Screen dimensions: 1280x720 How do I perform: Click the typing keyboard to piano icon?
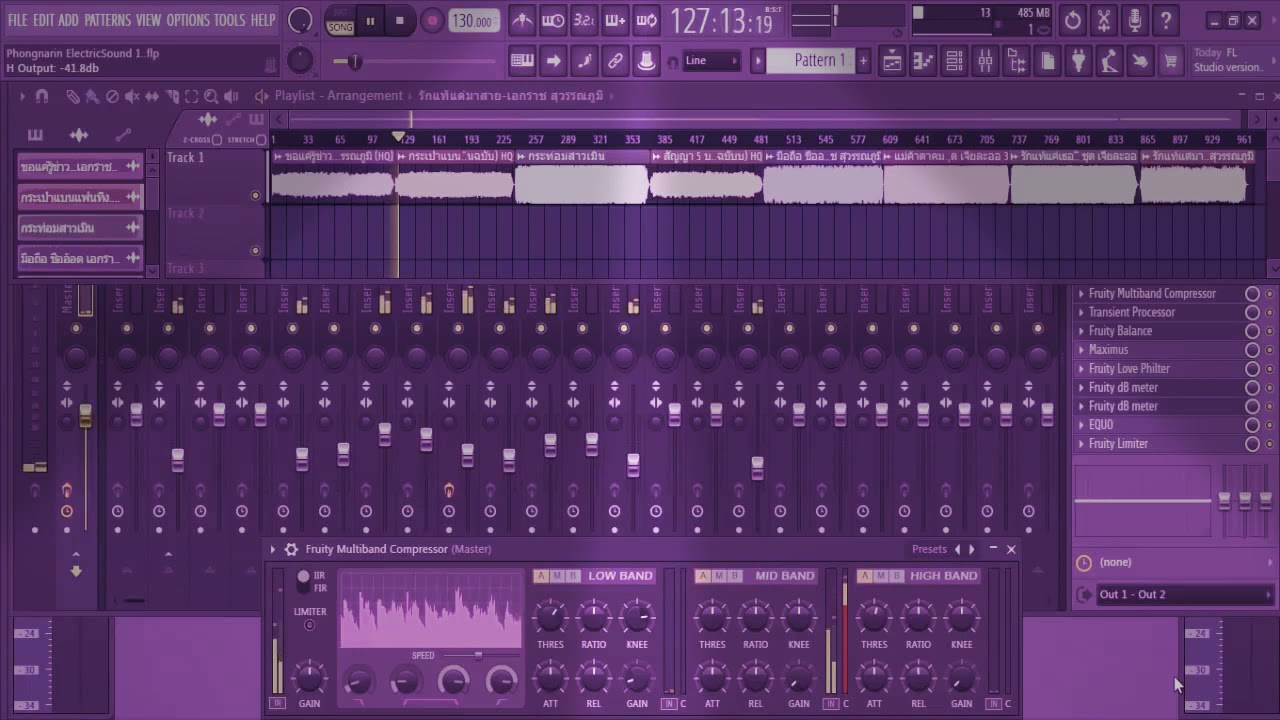click(522, 61)
